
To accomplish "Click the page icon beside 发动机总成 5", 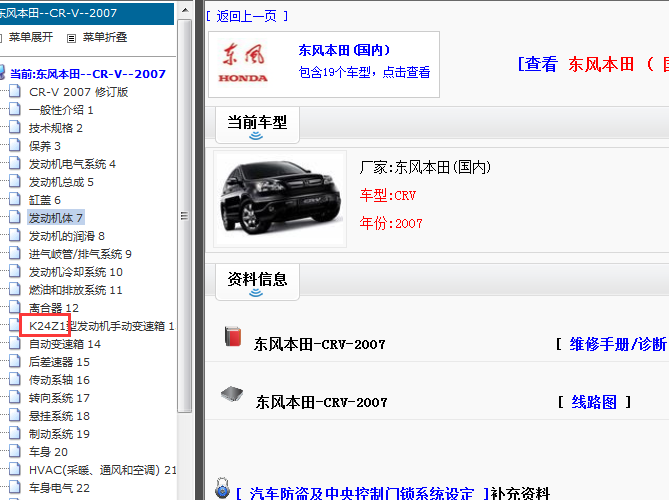I will point(15,181).
